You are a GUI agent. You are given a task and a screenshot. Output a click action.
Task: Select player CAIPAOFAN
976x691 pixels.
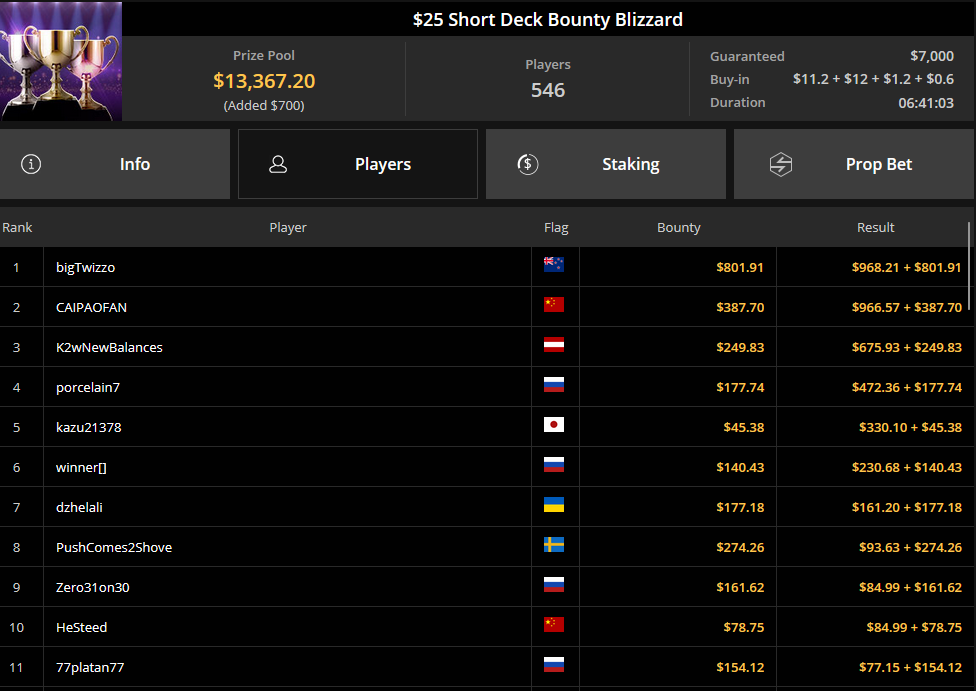92,308
